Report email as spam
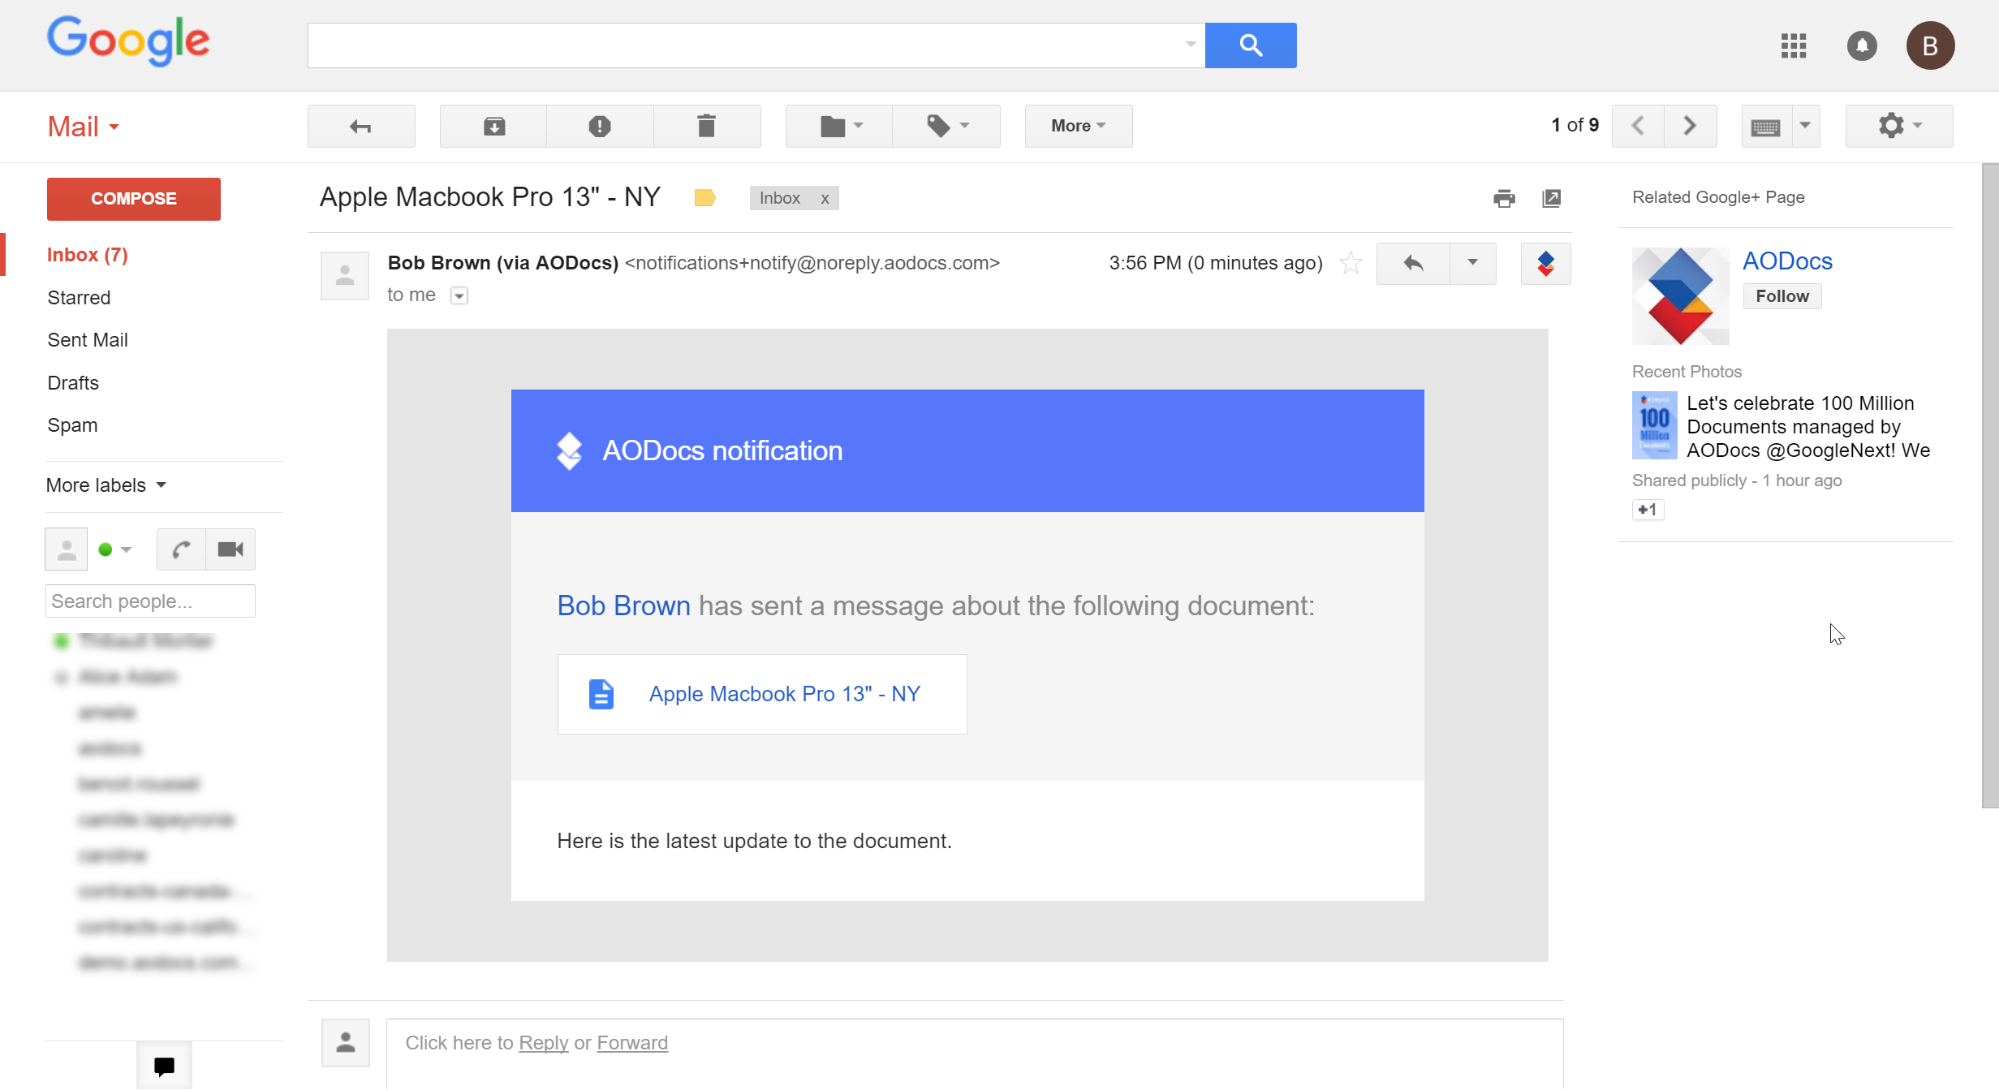 [x=600, y=126]
